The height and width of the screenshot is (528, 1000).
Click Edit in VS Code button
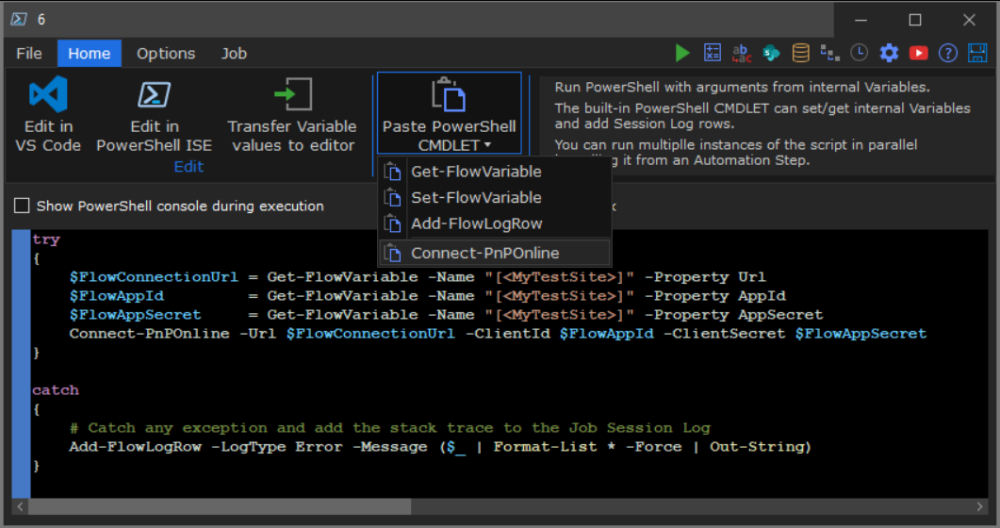[48, 115]
